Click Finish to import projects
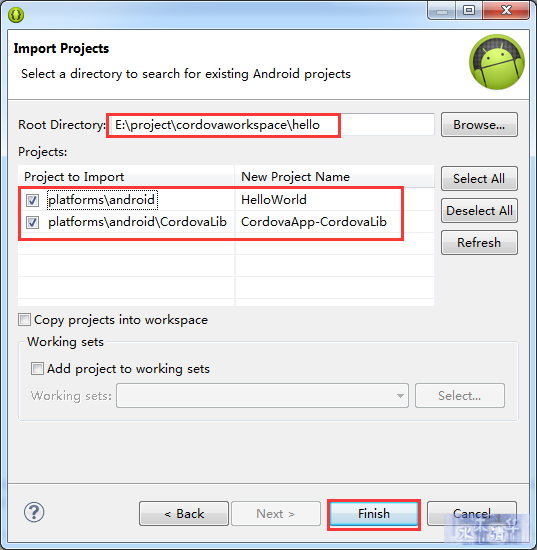Viewport: 537px width, 550px height. [374, 514]
